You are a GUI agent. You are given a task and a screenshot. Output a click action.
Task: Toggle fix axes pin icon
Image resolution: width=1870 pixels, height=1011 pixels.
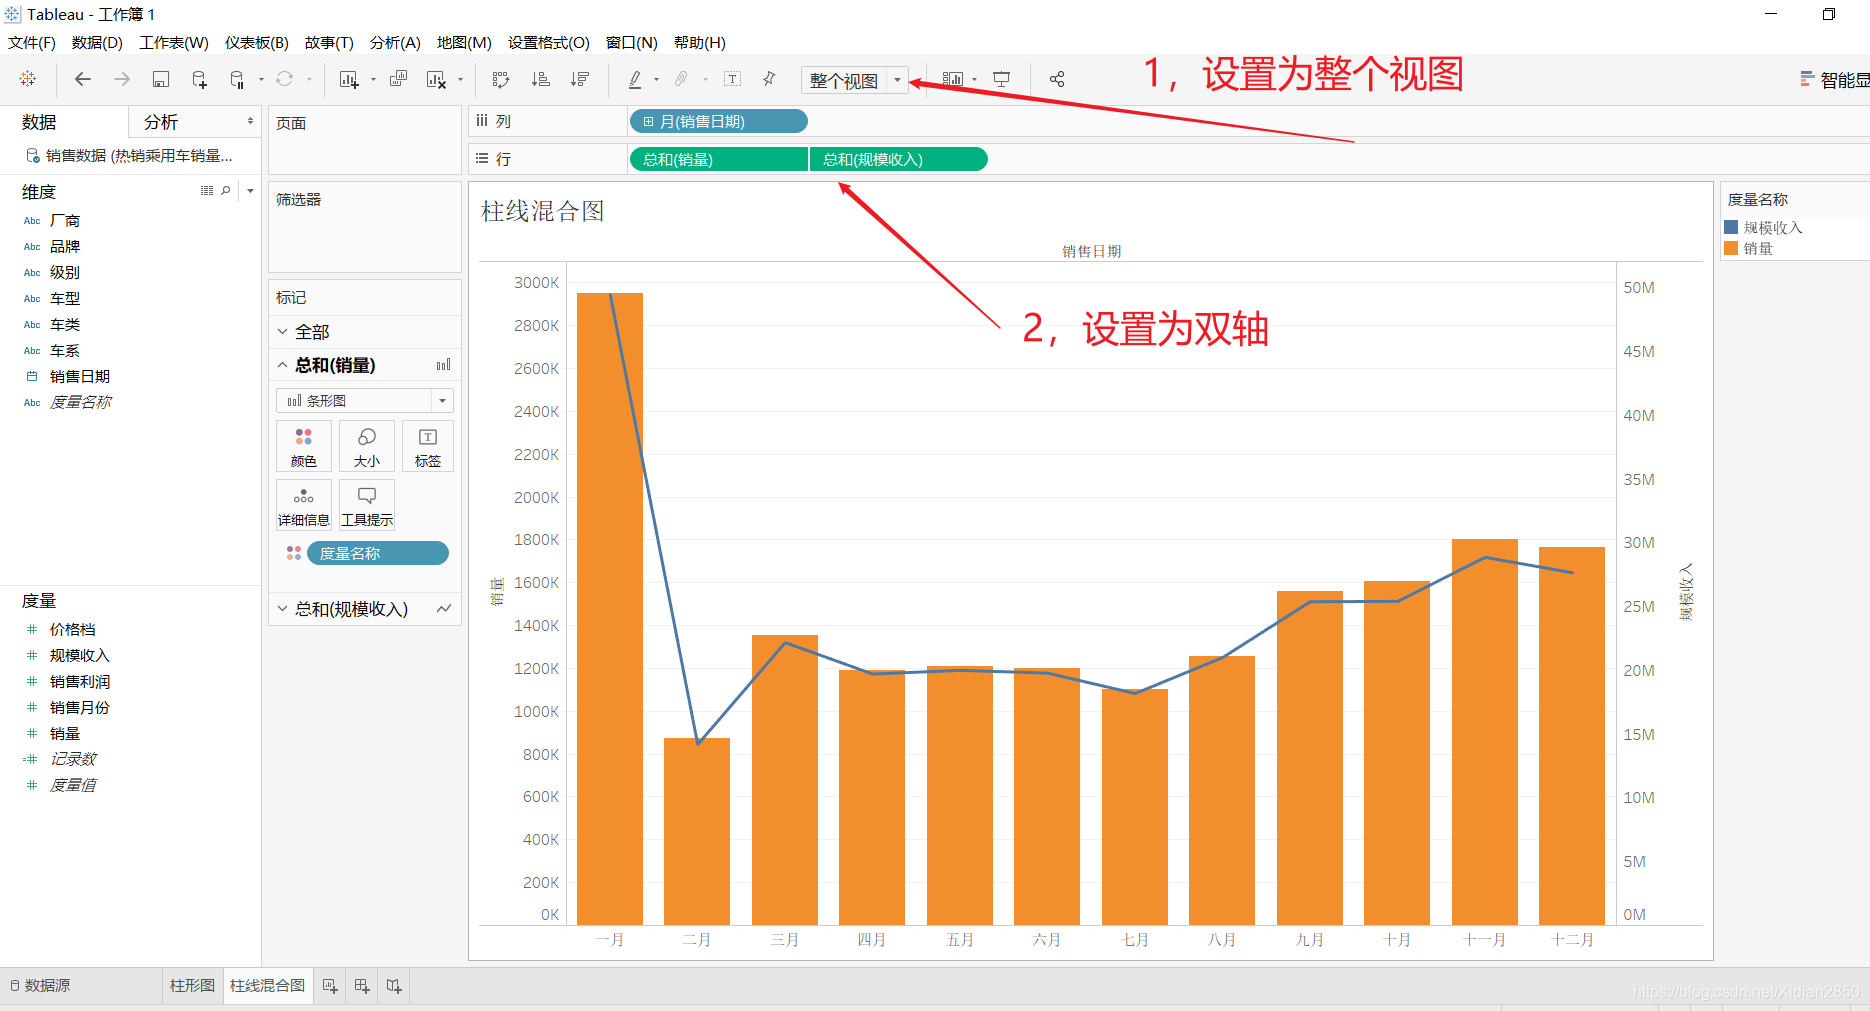(769, 79)
